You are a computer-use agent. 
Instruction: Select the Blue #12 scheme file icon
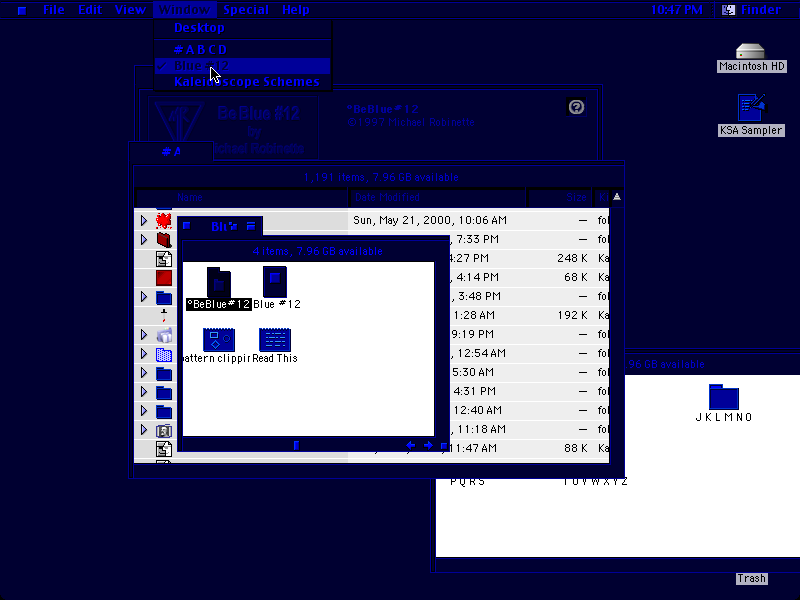coord(275,281)
